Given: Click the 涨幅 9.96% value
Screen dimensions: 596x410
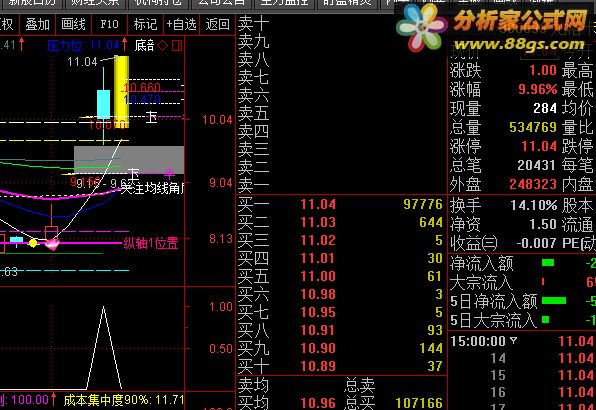Looking at the screenshot, I should [538, 89].
